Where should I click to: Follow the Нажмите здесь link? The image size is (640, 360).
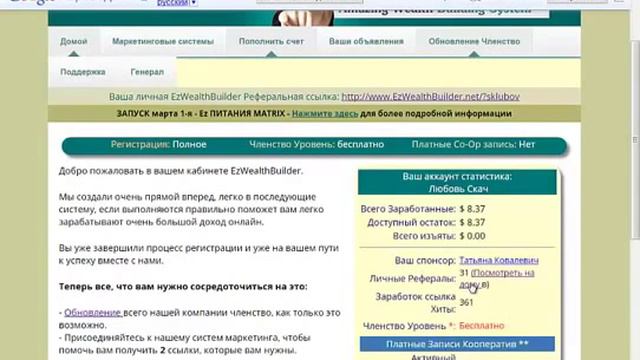(325, 113)
